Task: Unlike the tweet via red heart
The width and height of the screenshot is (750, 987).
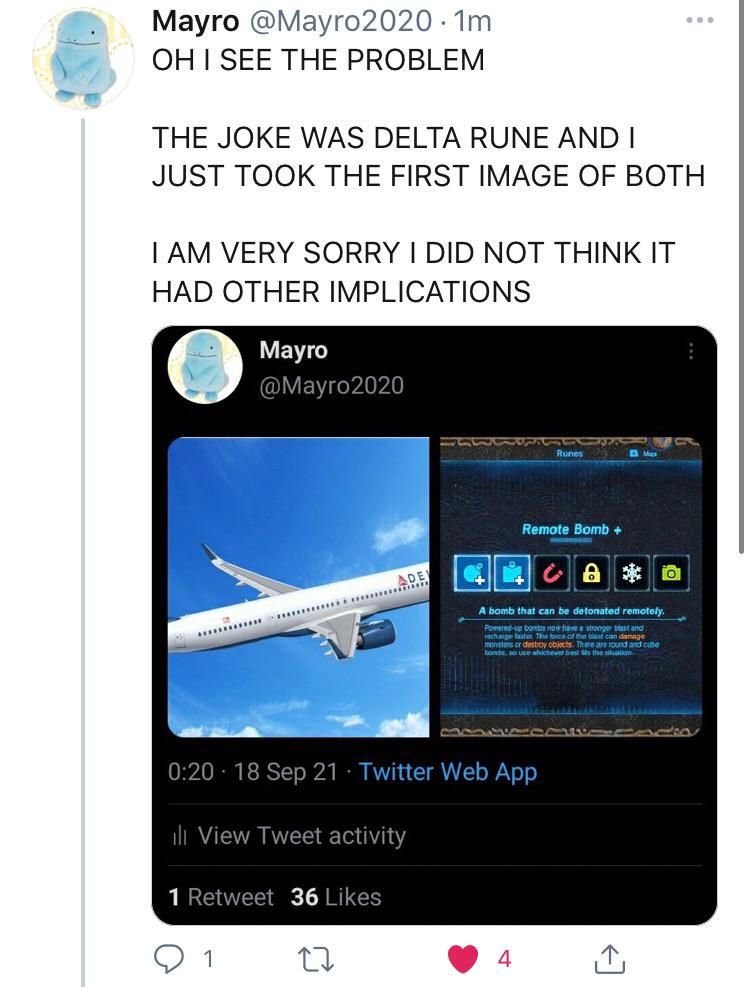Action: [x=464, y=959]
